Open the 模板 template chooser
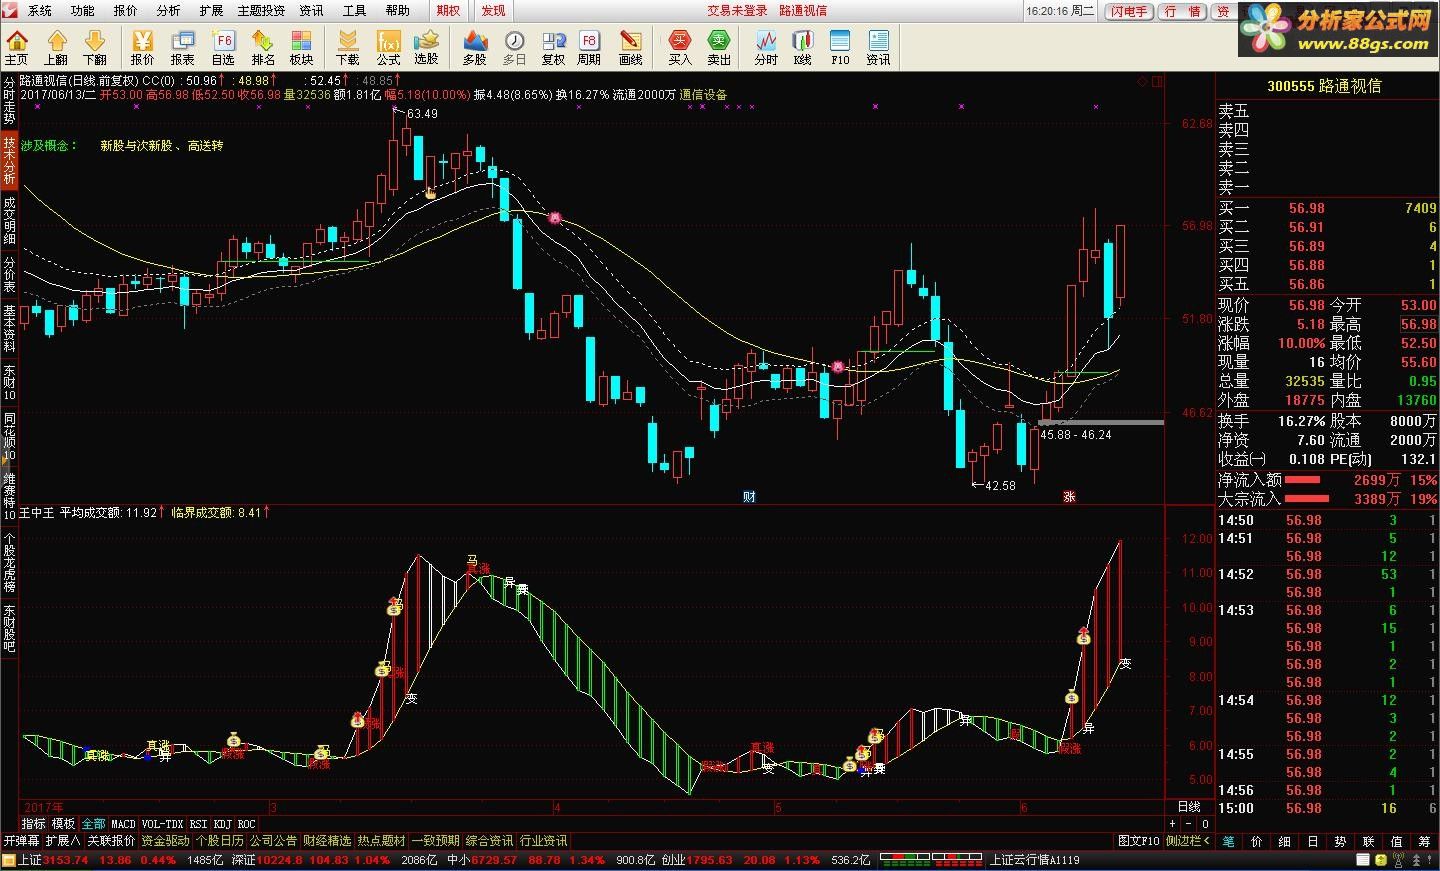The width and height of the screenshot is (1440, 871). (x=63, y=824)
